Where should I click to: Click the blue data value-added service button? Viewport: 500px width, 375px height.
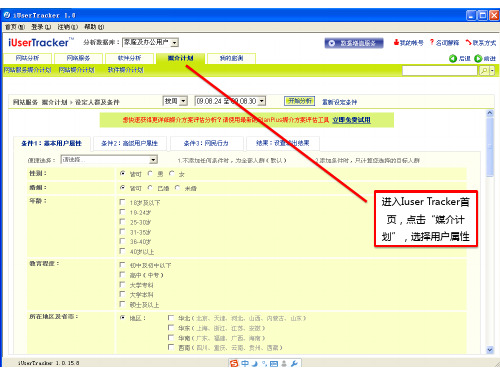click(x=354, y=43)
